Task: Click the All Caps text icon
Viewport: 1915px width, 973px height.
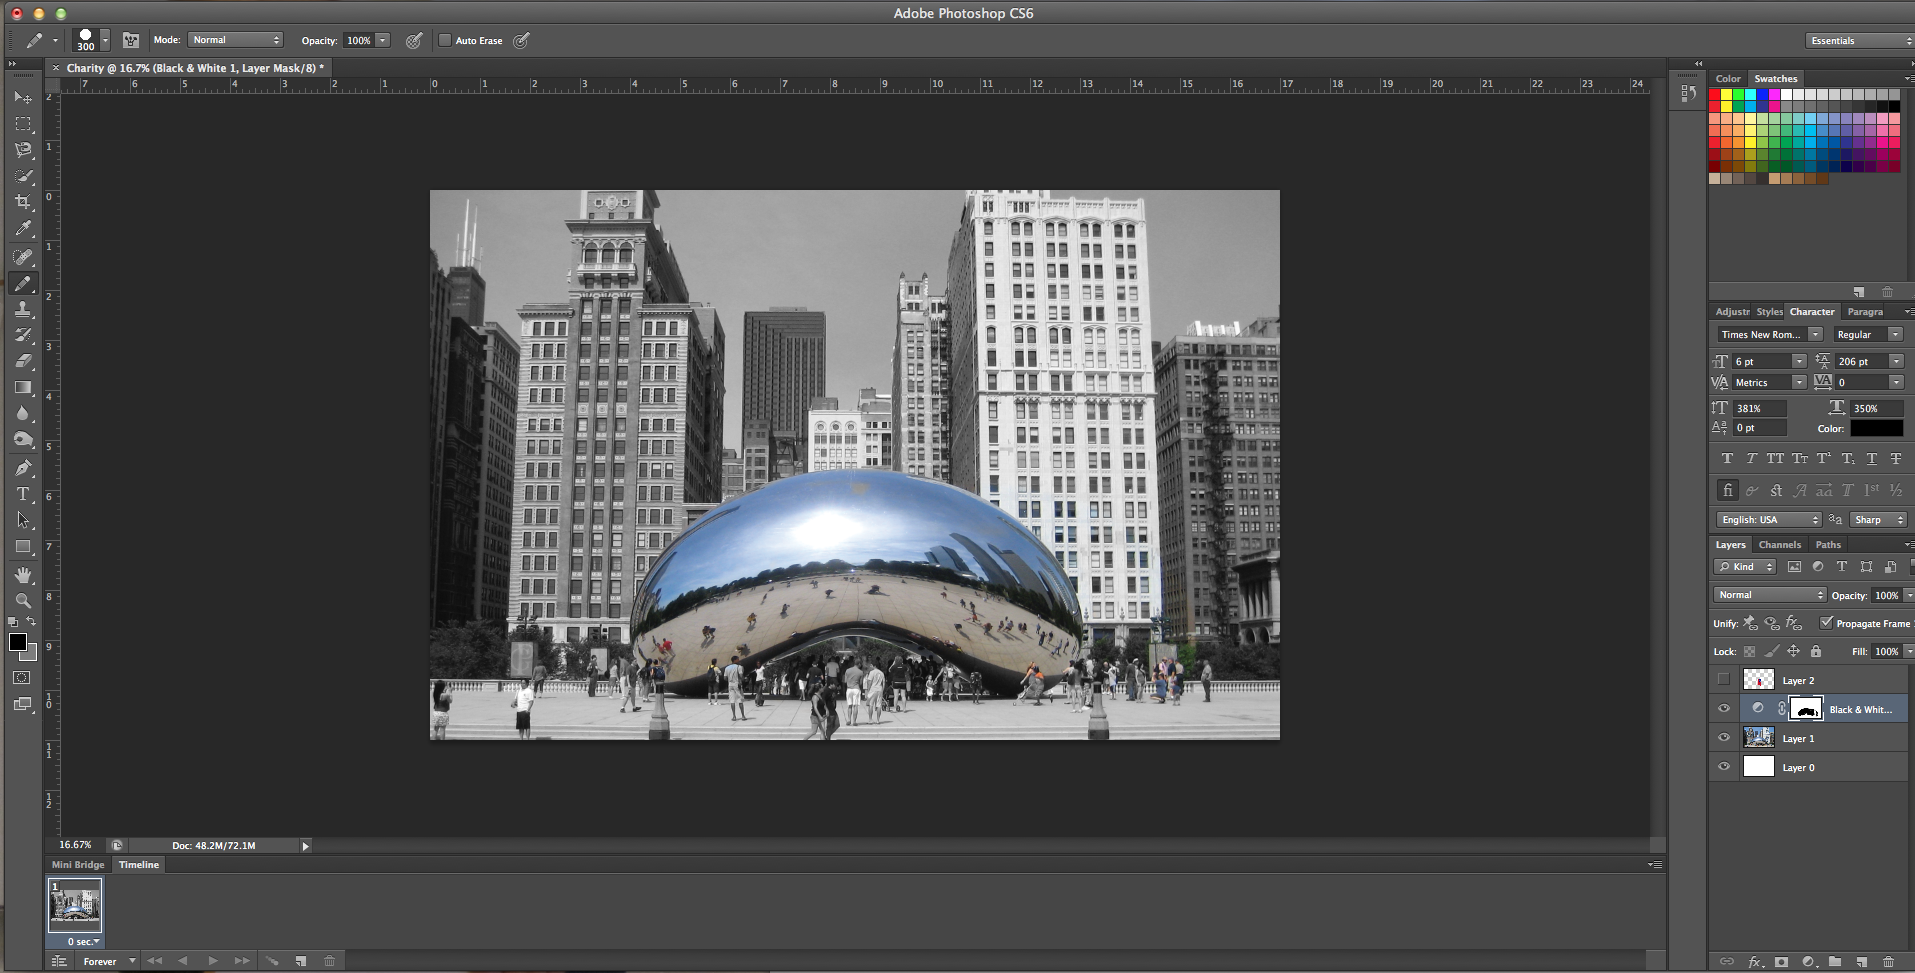Action: (1775, 458)
